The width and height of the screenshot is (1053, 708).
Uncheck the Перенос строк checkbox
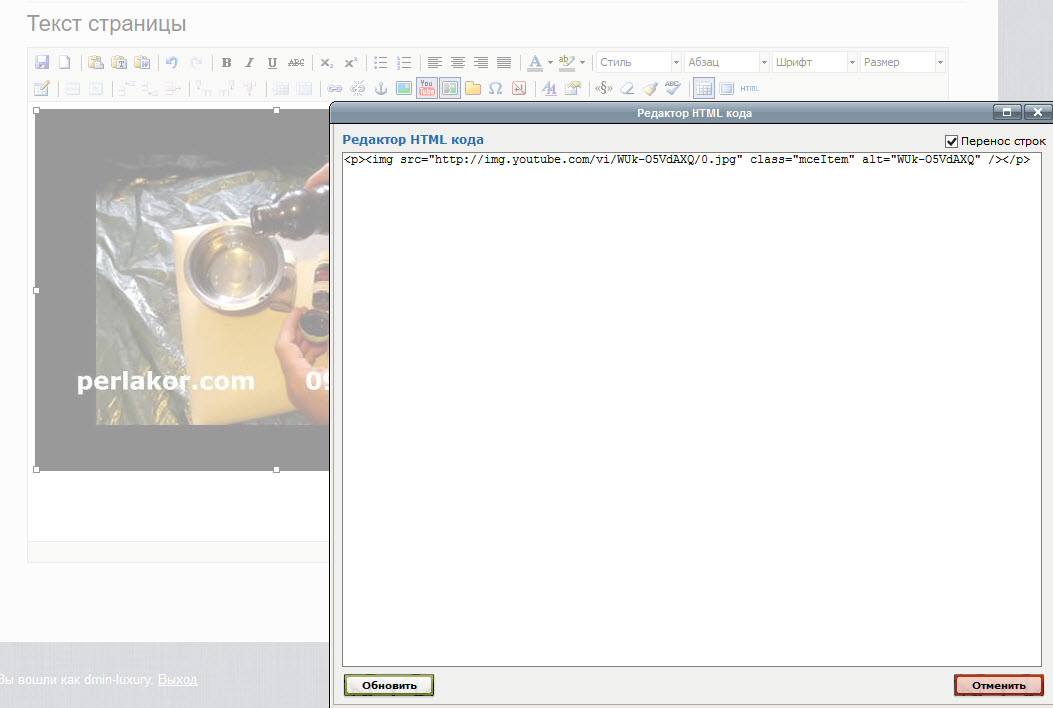[x=951, y=141]
